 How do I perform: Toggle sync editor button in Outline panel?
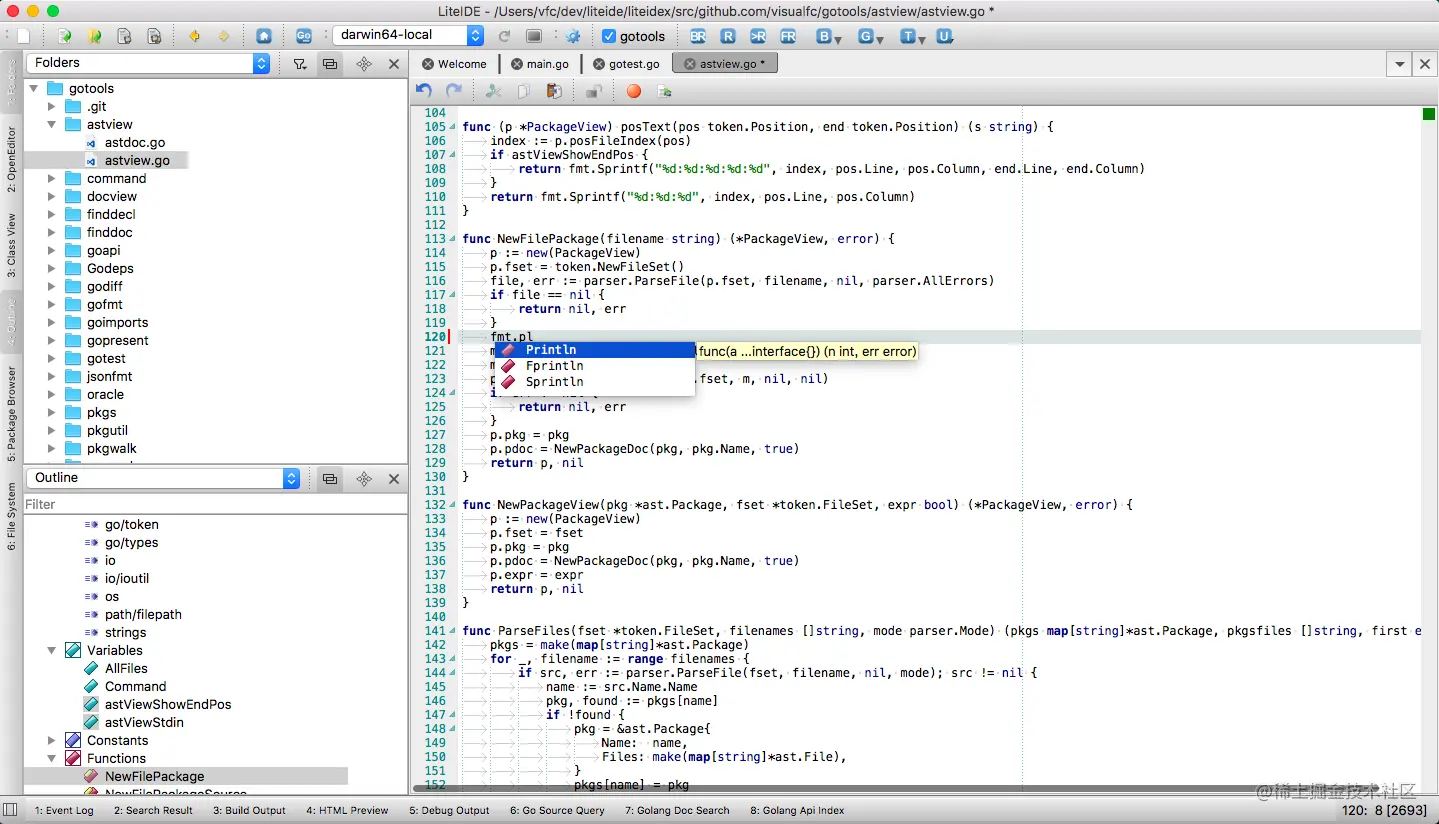330,479
